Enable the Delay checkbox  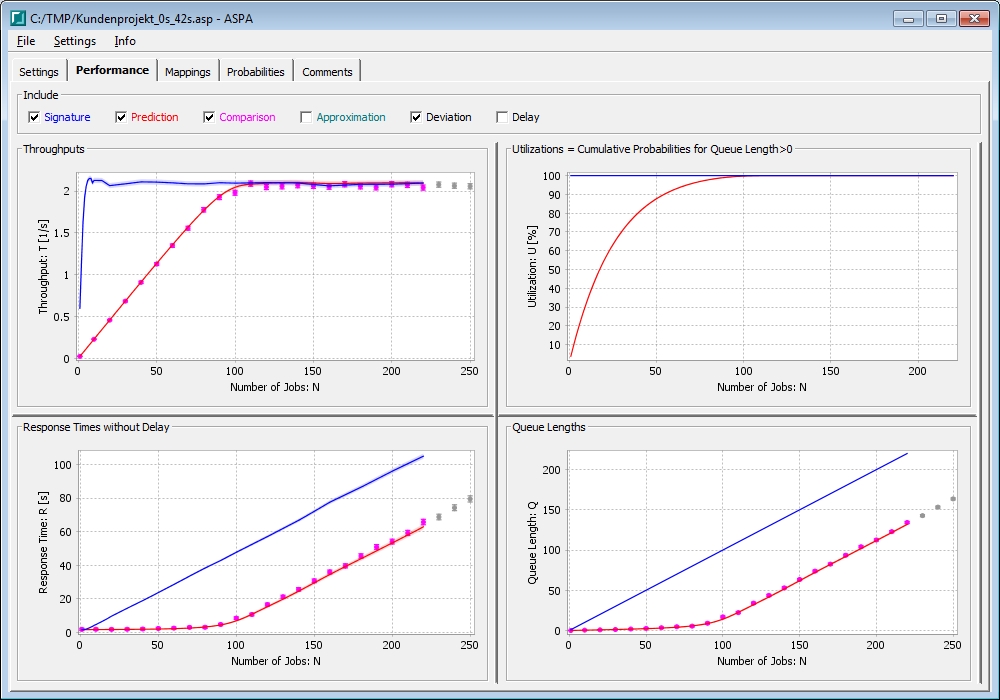click(x=502, y=117)
